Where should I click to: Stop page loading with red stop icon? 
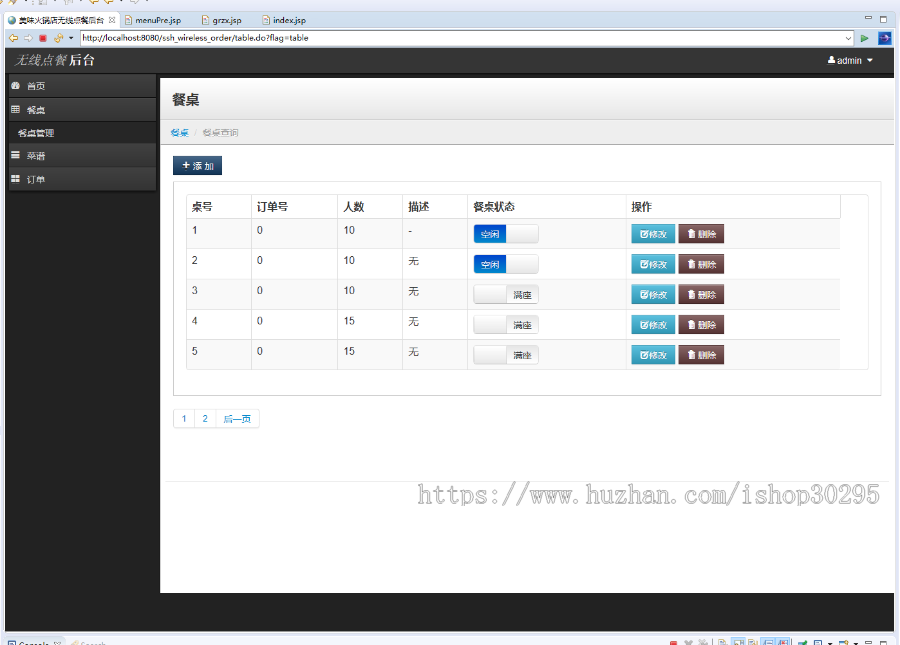(43, 38)
